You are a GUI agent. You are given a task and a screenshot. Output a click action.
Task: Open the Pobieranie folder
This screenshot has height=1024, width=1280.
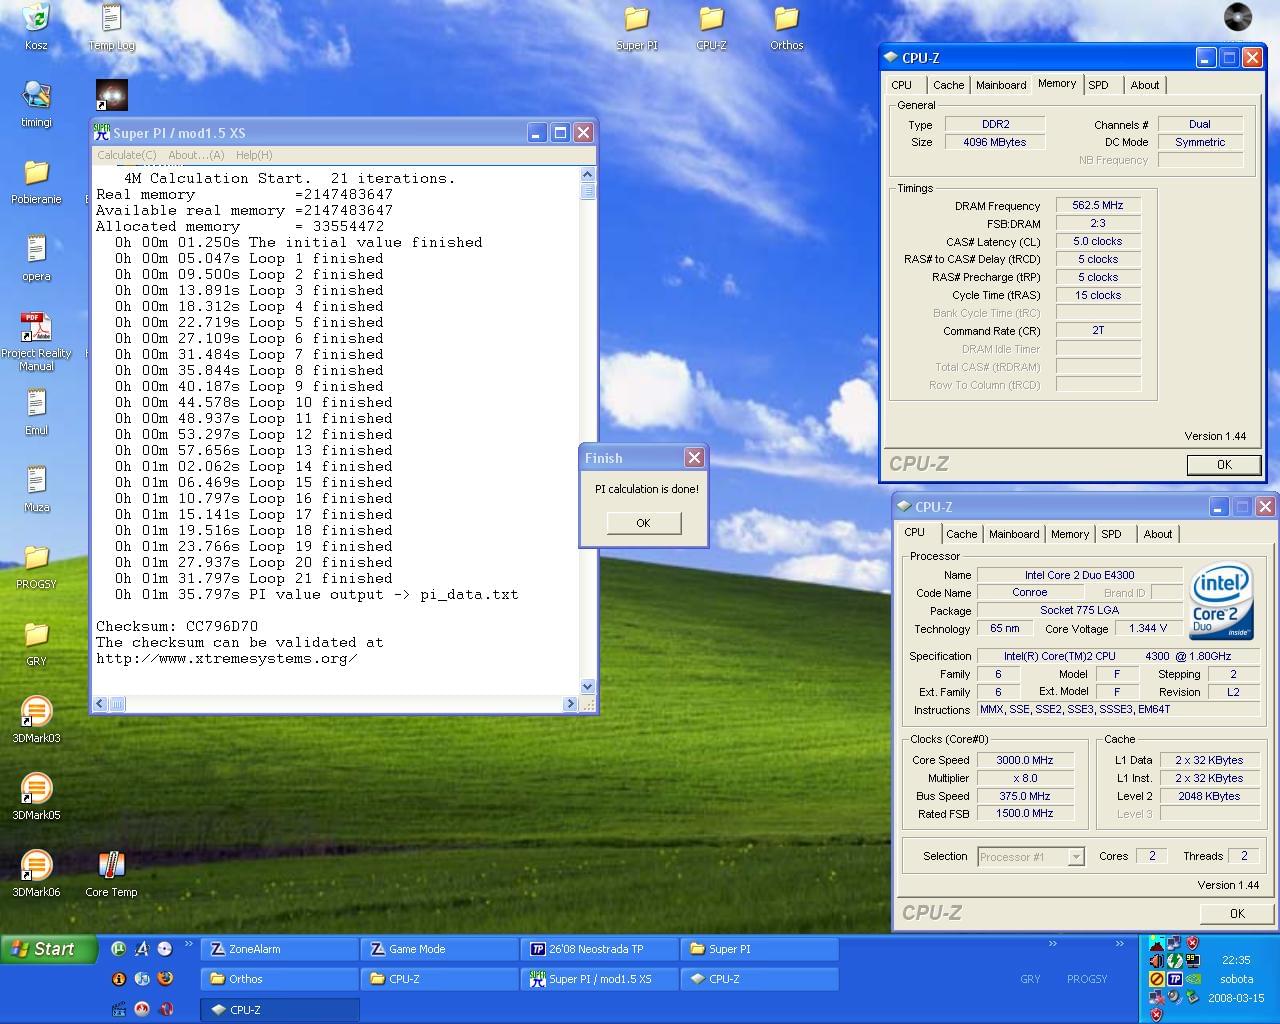coord(36,180)
